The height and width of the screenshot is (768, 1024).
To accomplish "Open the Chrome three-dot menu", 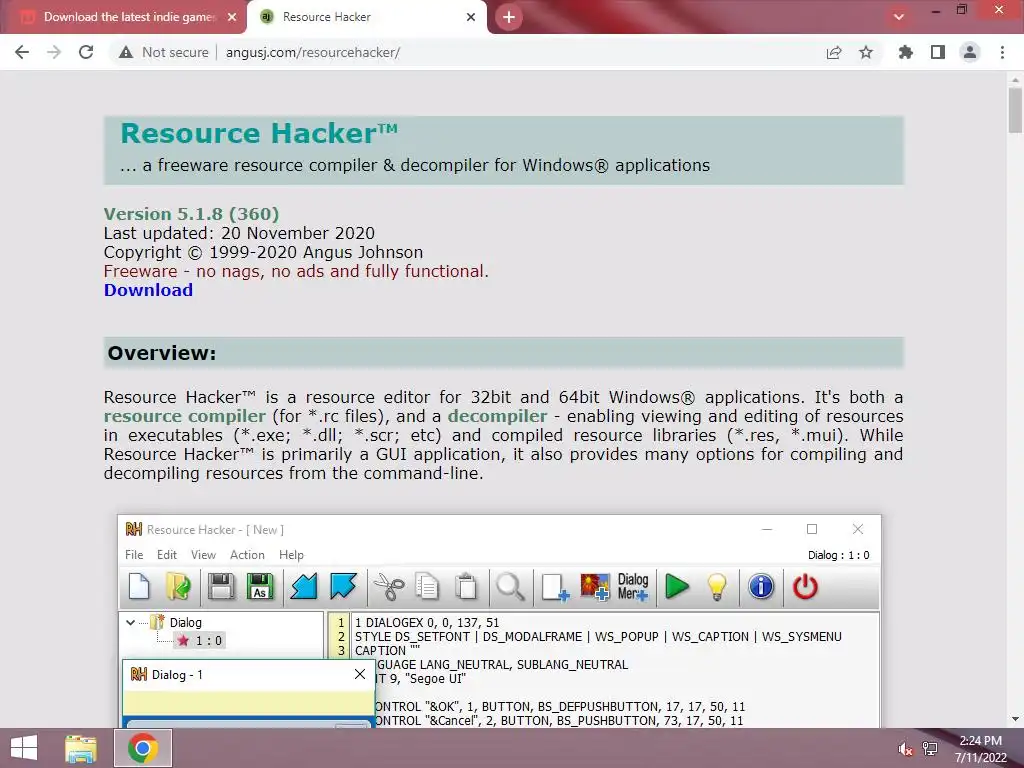I will point(1002,52).
